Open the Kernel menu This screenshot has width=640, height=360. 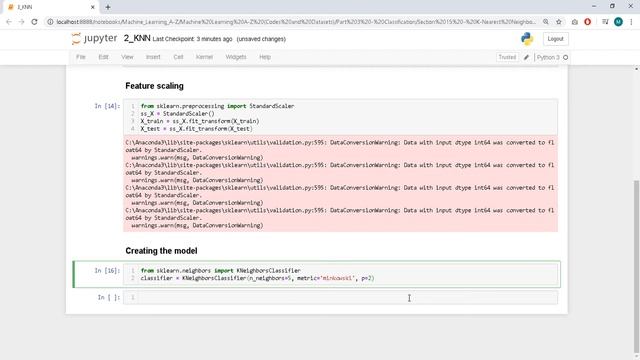204,57
